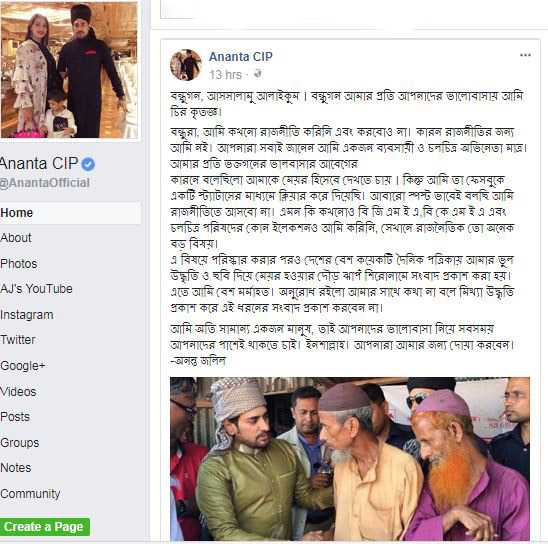Open the Community section
This screenshot has width=548, height=544.
point(30,494)
